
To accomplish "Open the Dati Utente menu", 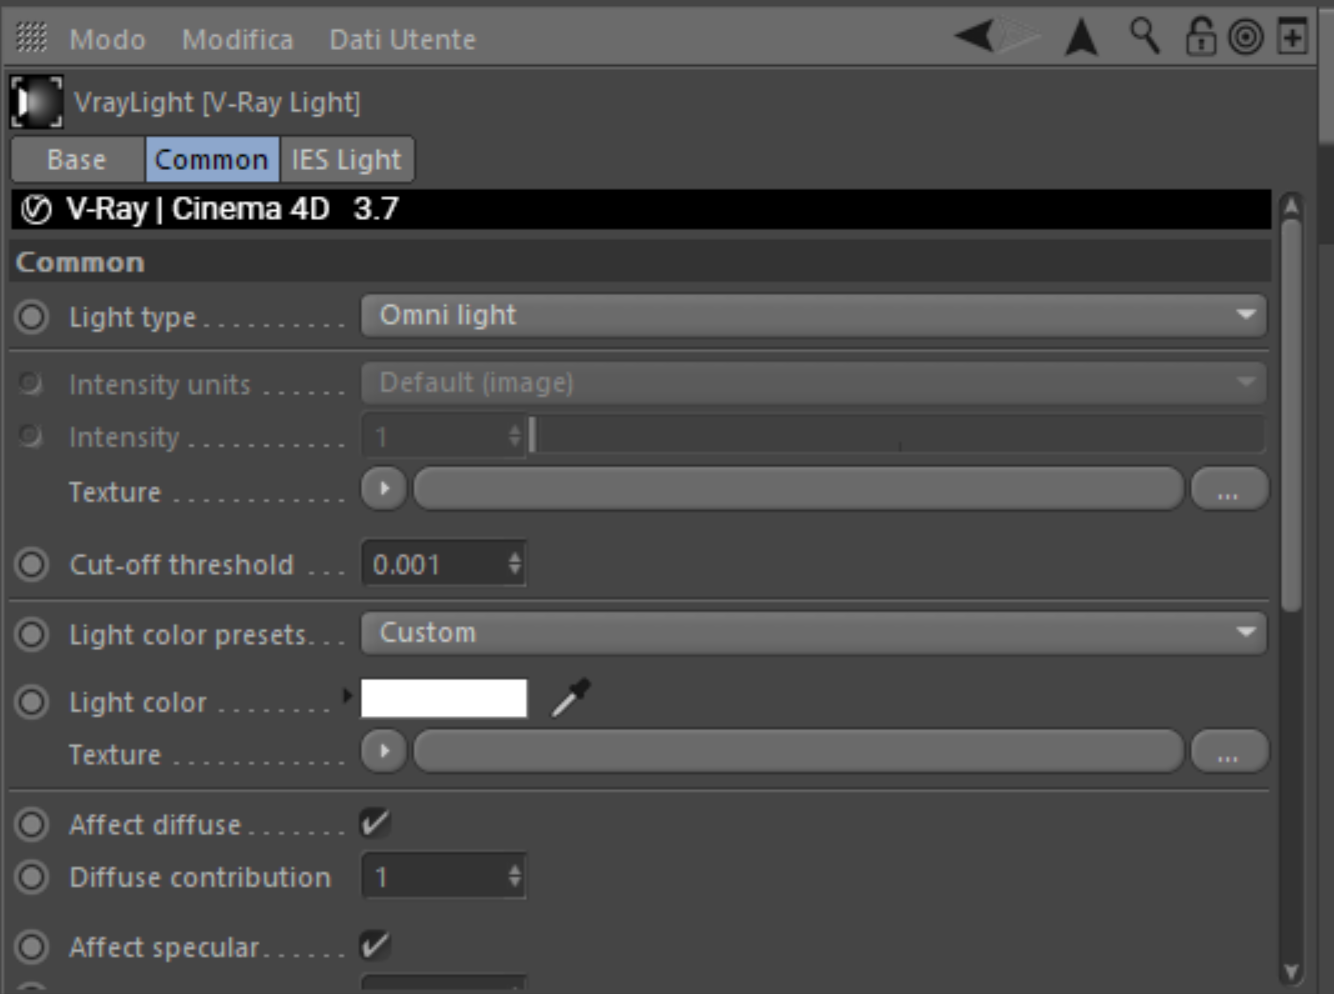I will pos(403,39).
